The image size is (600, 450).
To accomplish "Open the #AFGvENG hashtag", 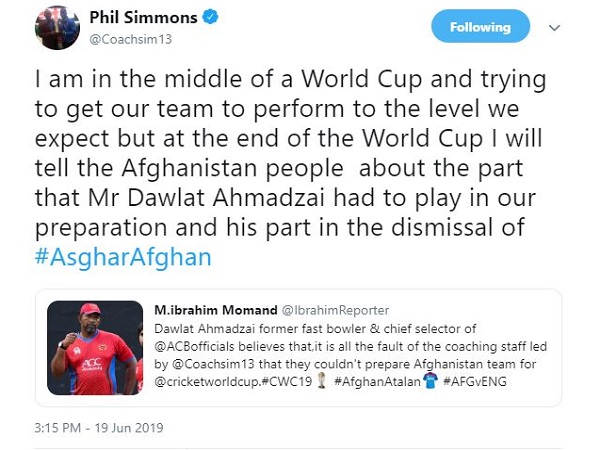I will point(508,382).
